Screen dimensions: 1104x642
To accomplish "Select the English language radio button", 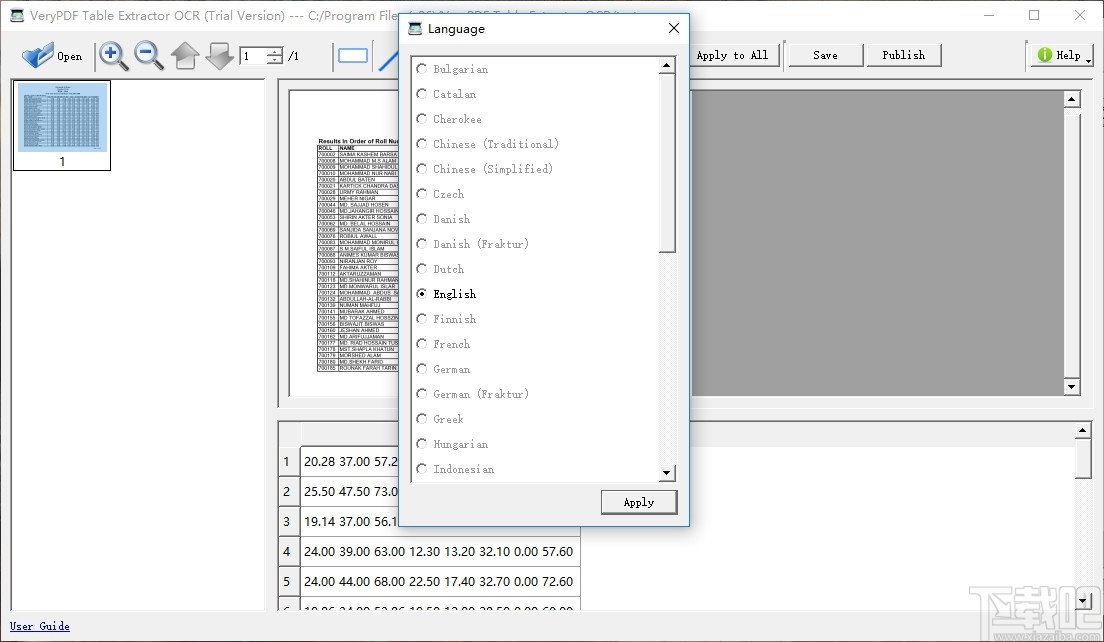I will [421, 294].
